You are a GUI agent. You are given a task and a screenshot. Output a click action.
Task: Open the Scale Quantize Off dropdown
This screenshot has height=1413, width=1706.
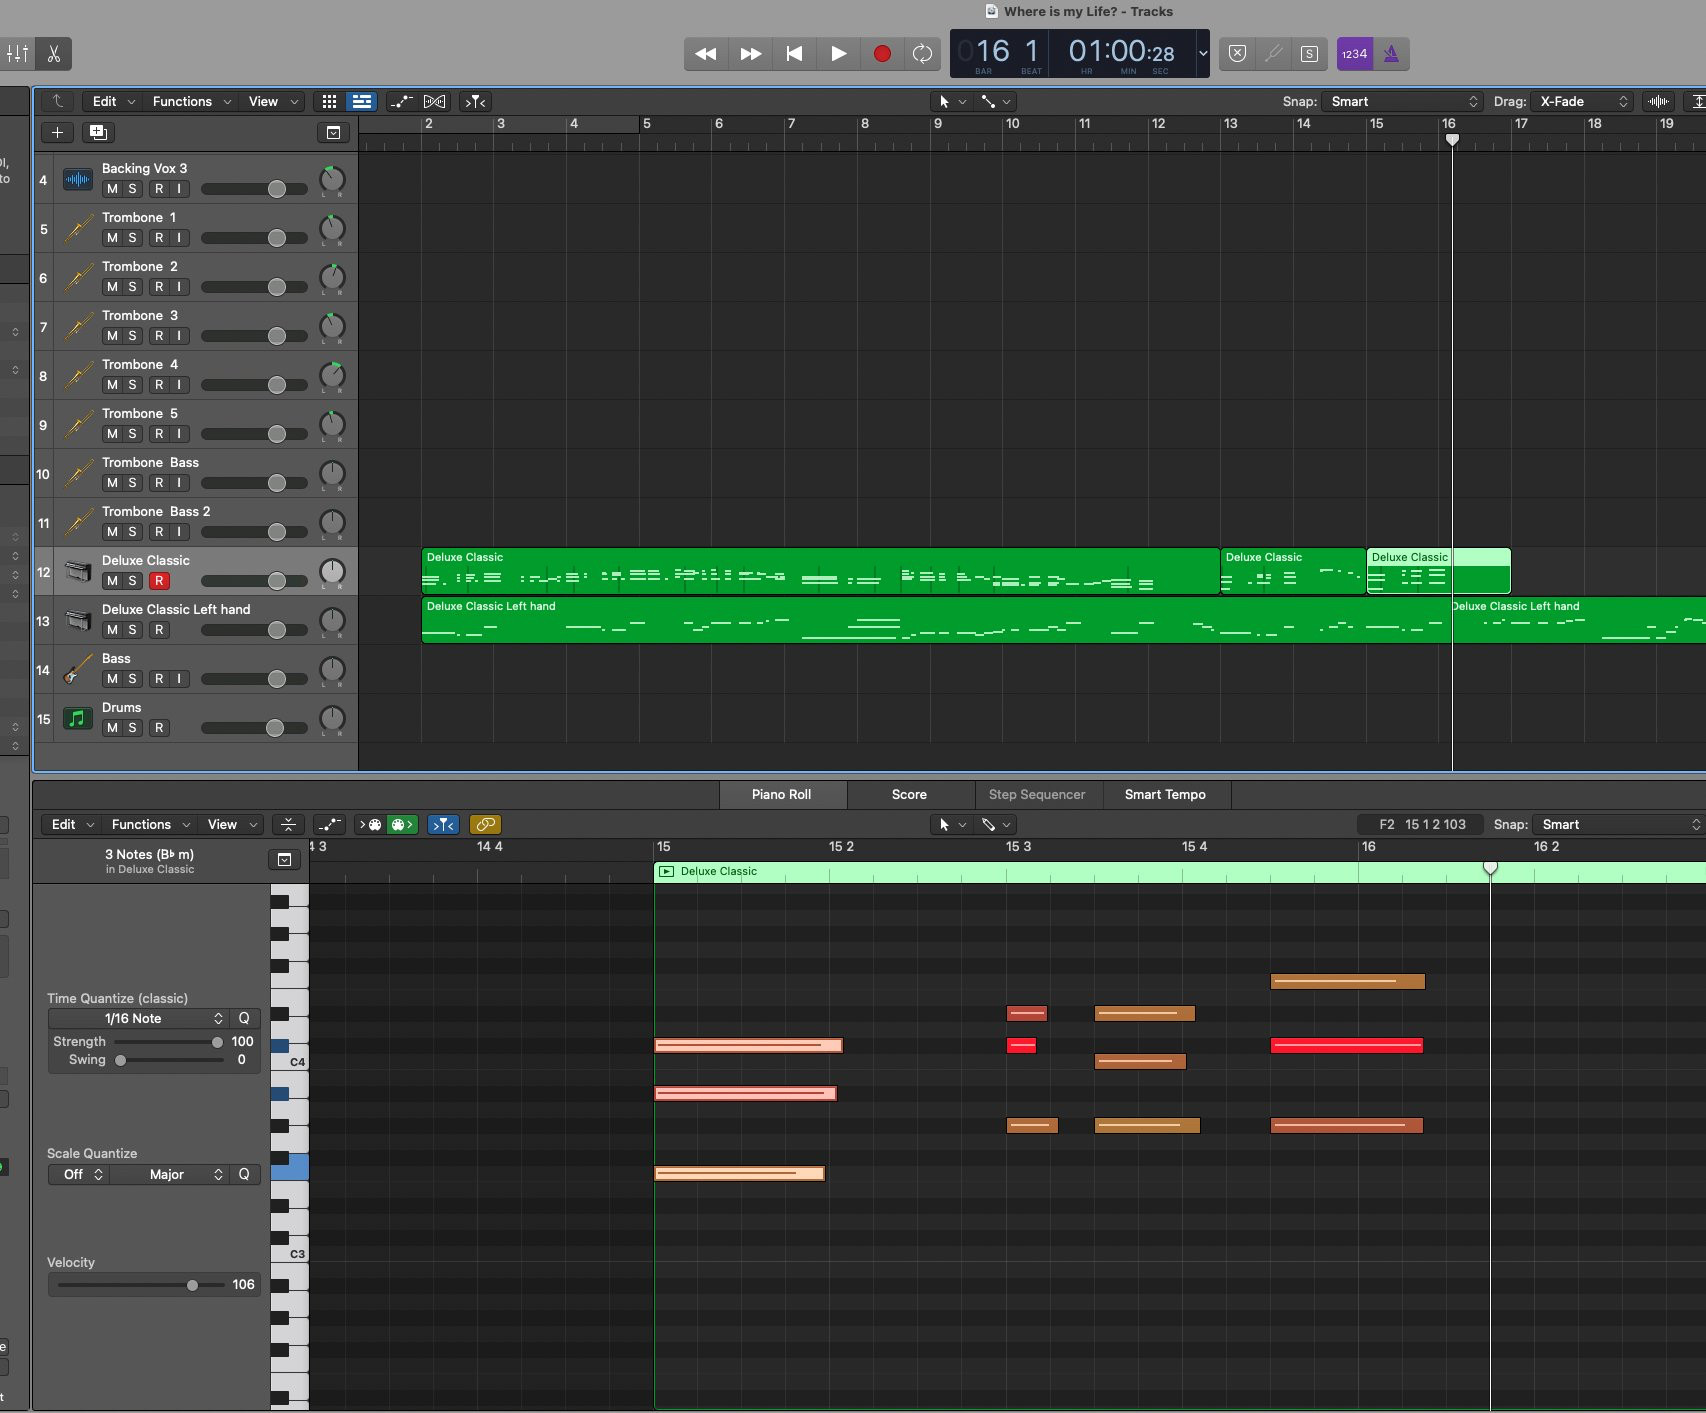point(79,1174)
